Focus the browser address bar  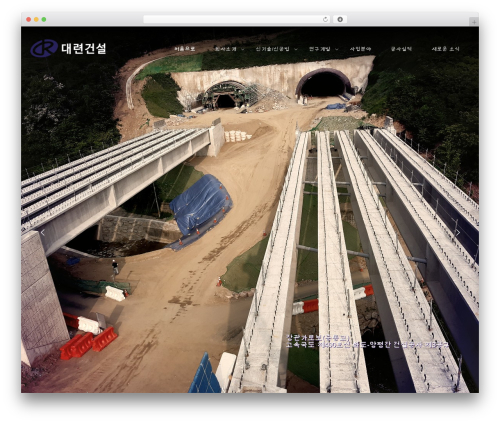232,19
